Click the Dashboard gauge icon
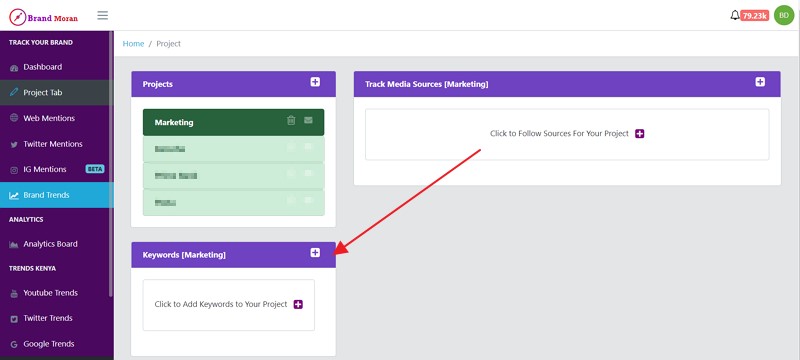800x360 pixels. tap(14, 67)
